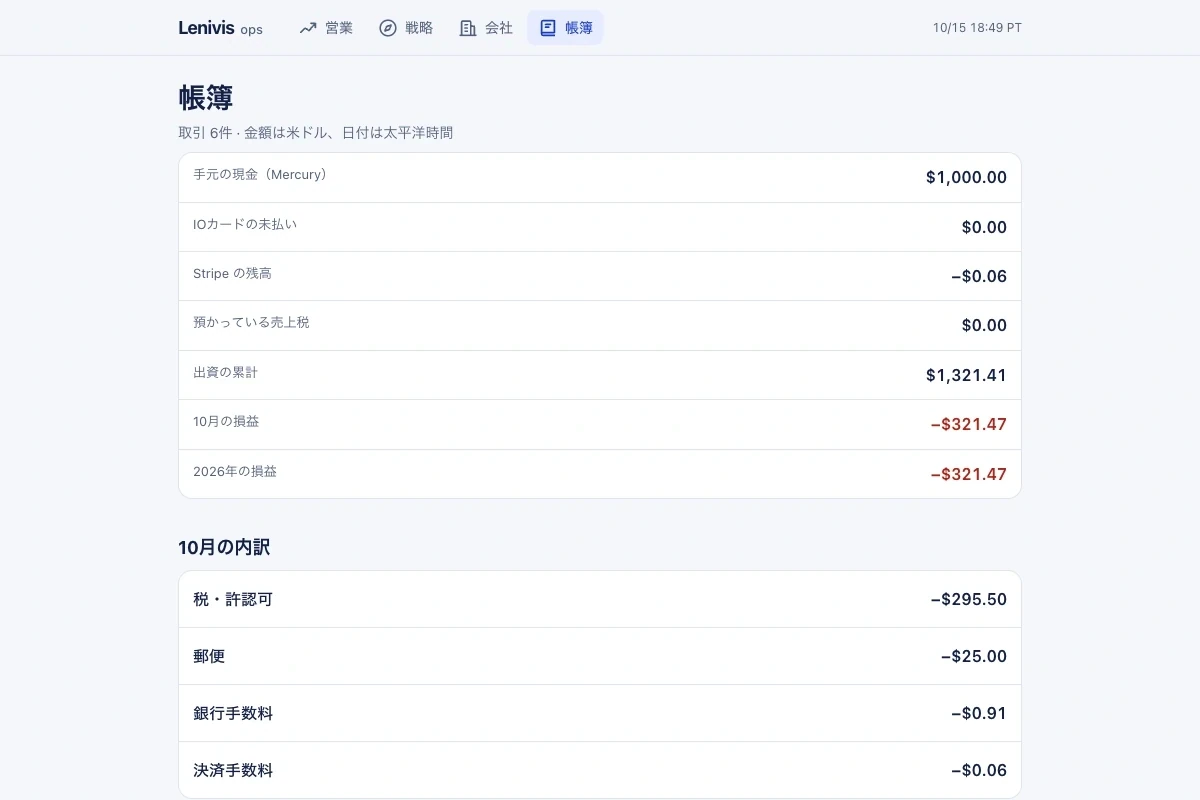Select the 預かっている売上税 label
The width and height of the screenshot is (1200, 800).
251,322
